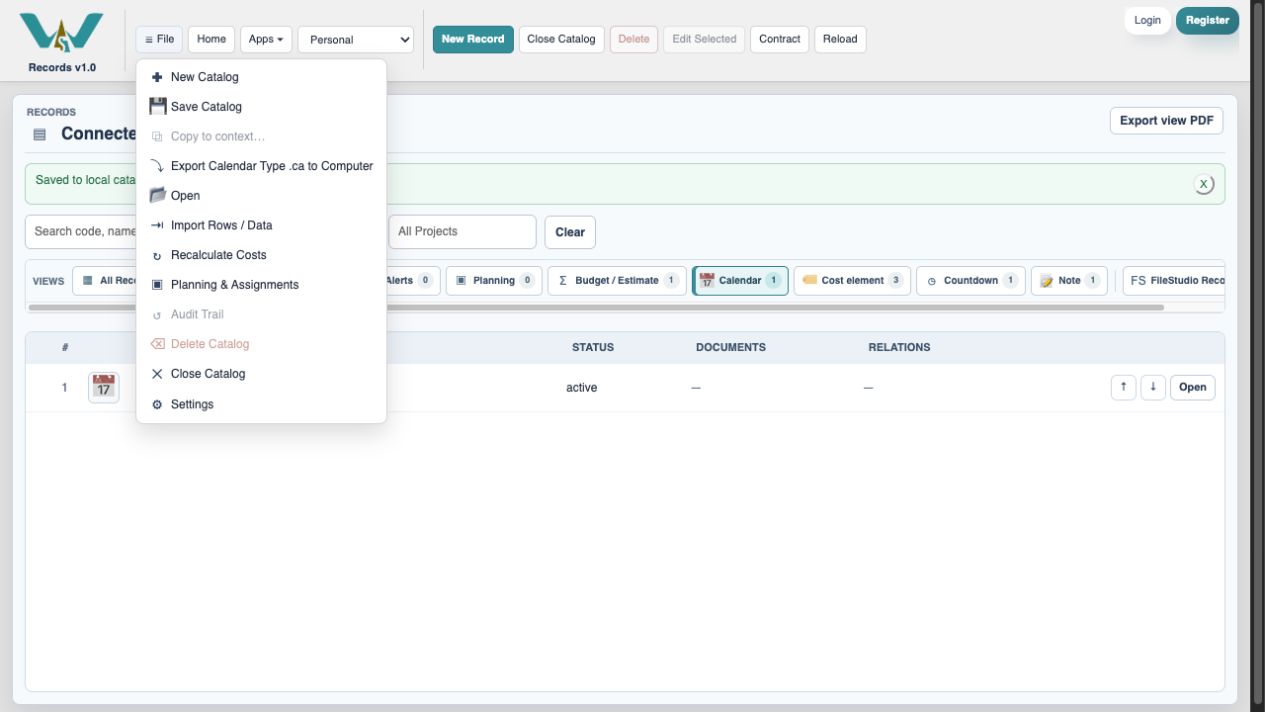Choose Export Calendar Type .ca to Computer
This screenshot has width=1265, height=712.
tap(261, 166)
